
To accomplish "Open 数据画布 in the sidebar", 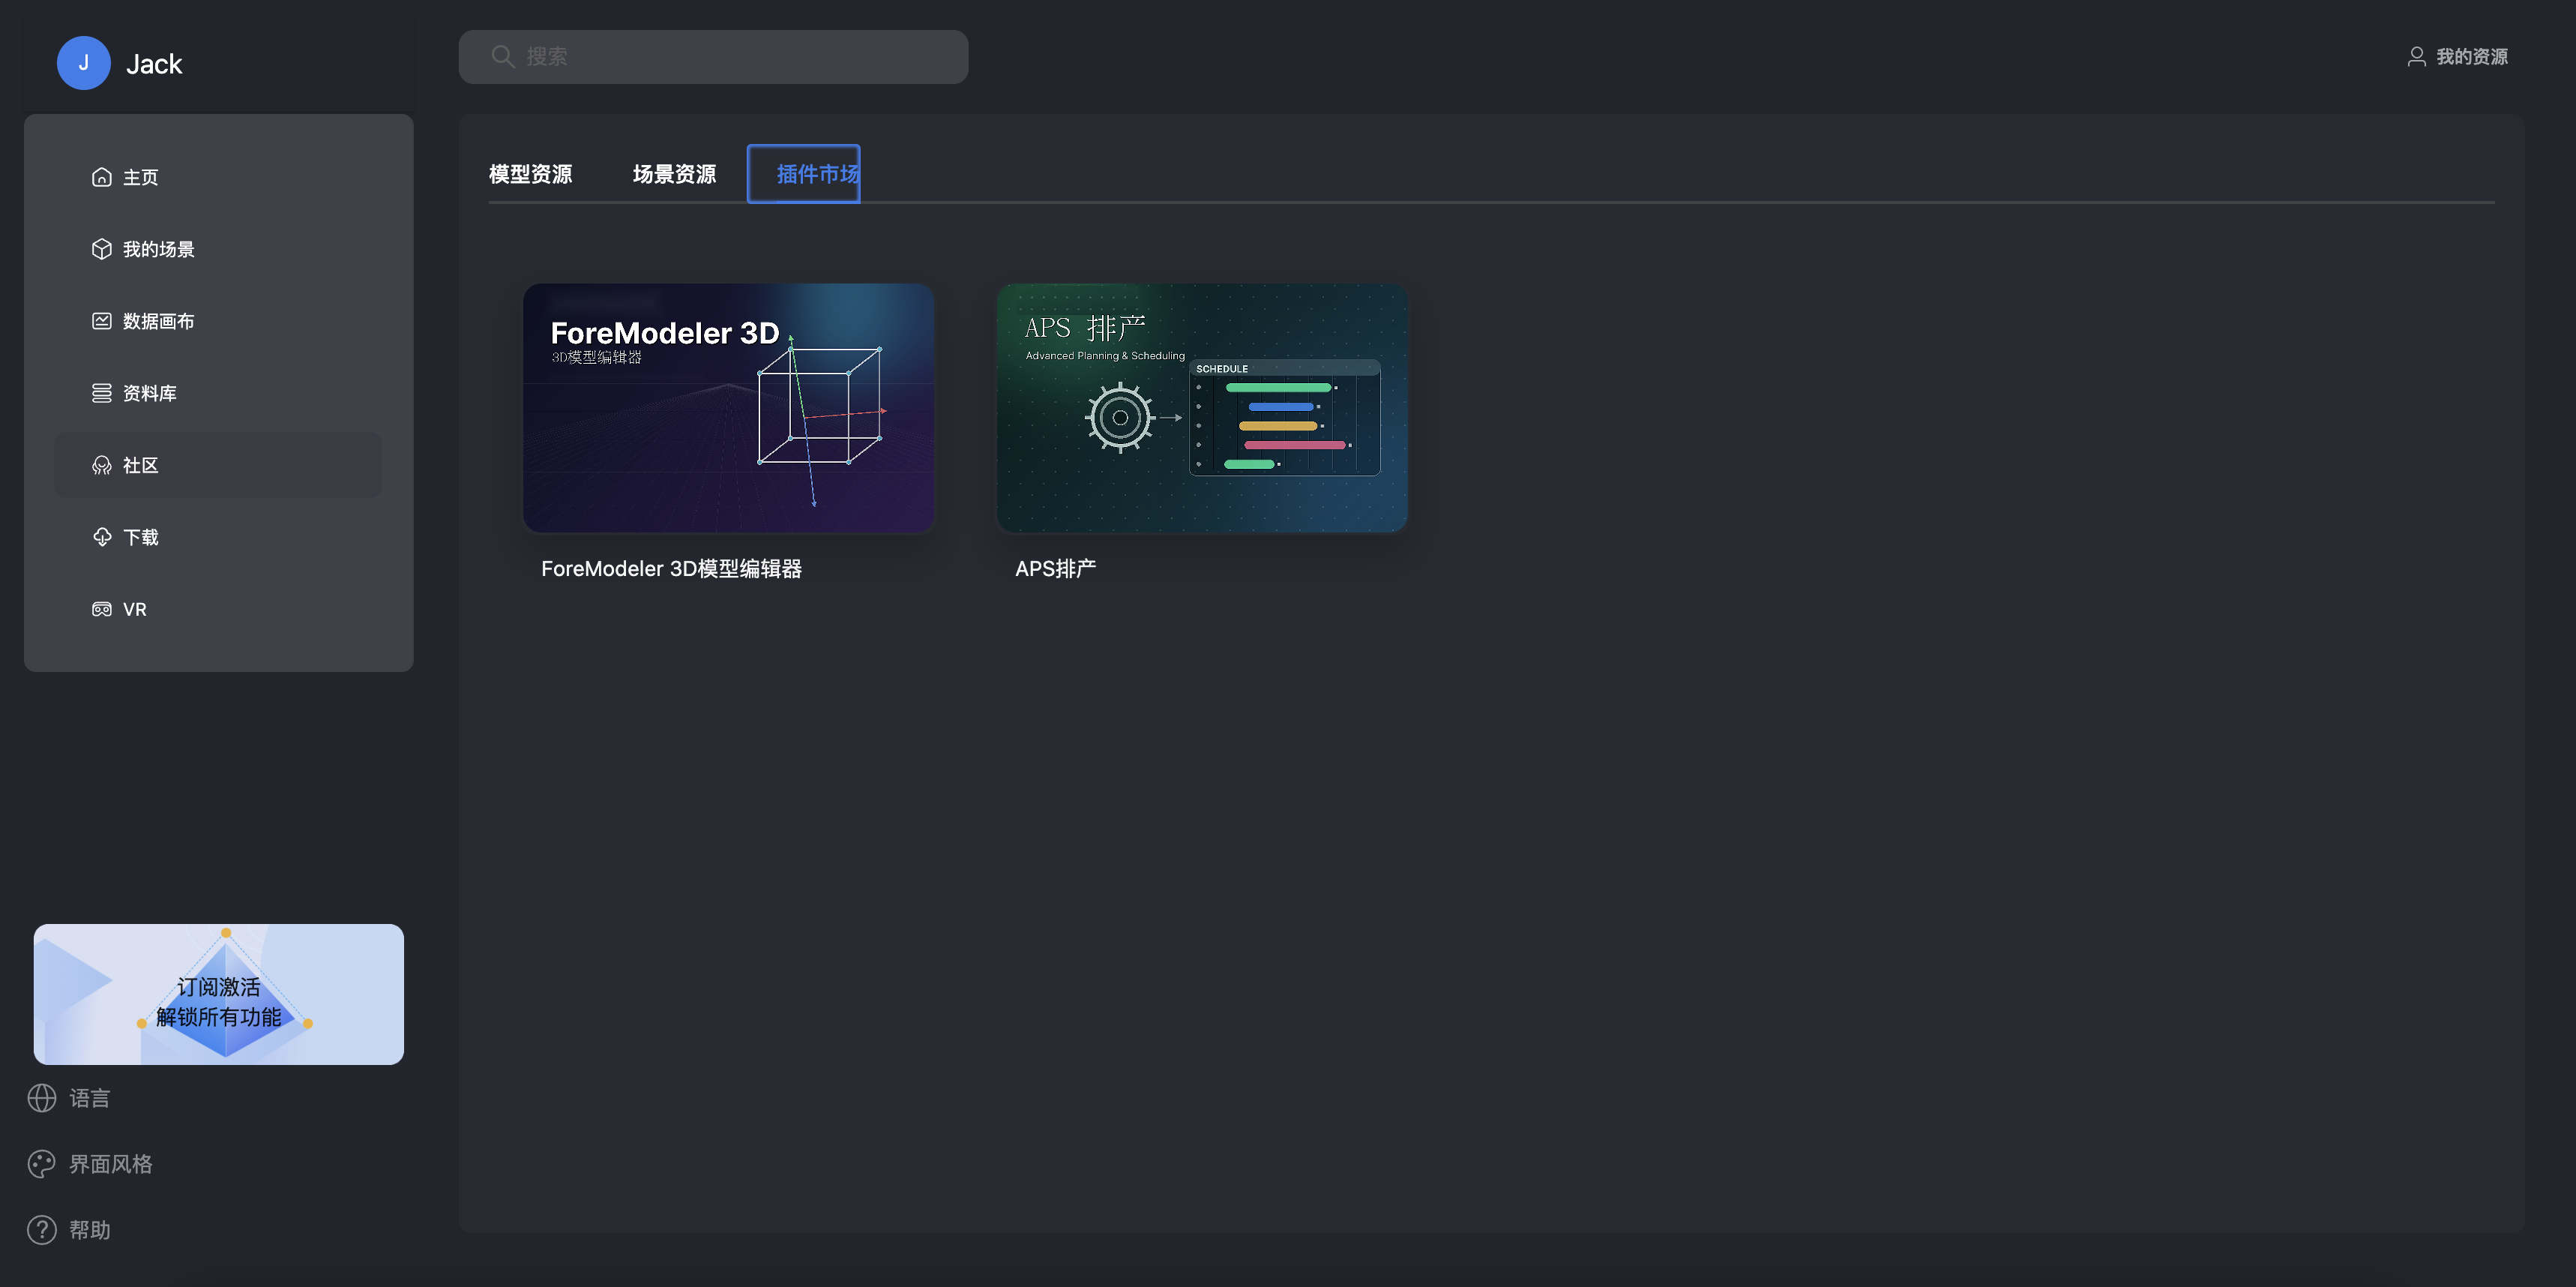I will (218, 321).
